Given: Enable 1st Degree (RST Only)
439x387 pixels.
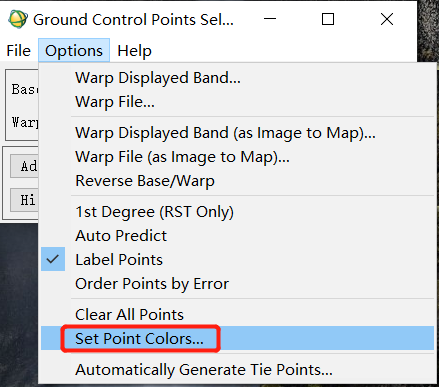Looking at the screenshot, I should 237,212.
